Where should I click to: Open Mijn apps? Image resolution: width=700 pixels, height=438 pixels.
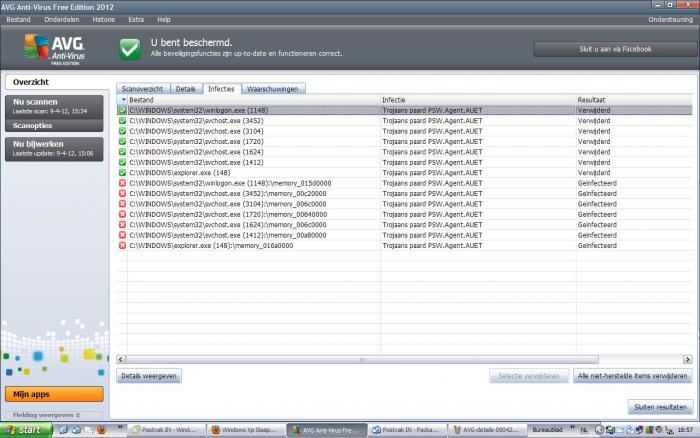click(54, 394)
